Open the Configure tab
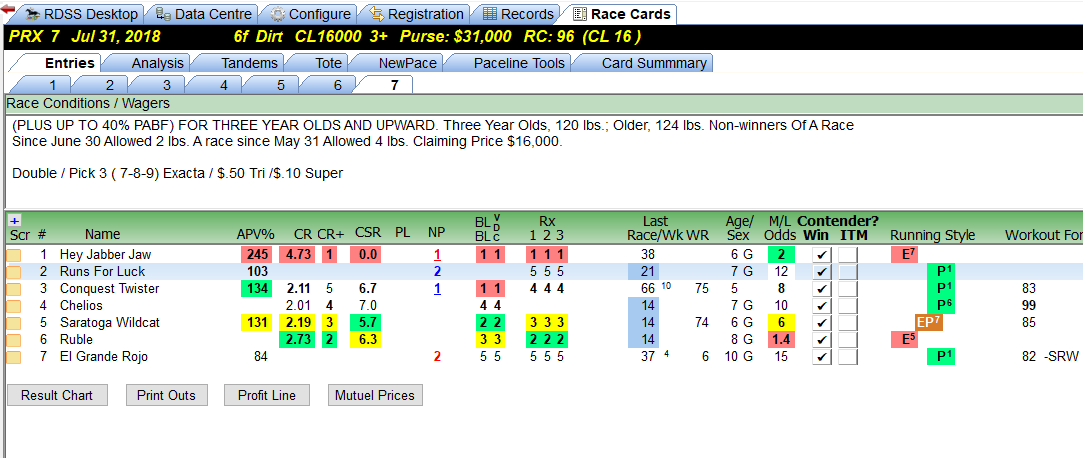1083x458 pixels. [x=311, y=14]
